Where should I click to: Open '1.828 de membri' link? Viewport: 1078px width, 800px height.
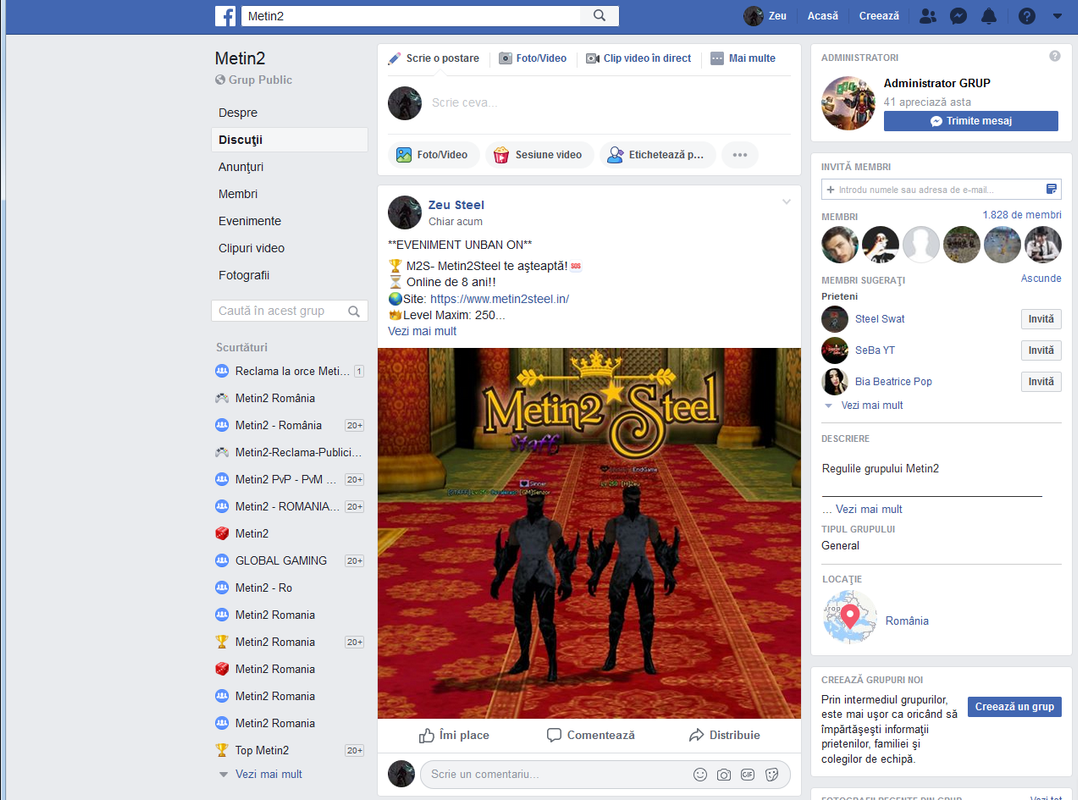[x=1022, y=215]
